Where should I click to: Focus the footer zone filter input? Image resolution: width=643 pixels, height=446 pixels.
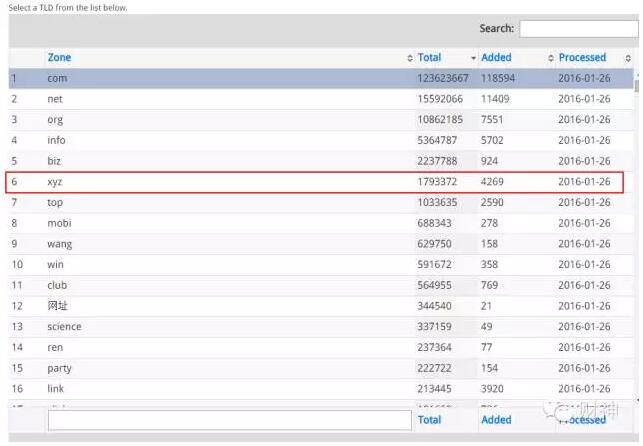click(229, 421)
